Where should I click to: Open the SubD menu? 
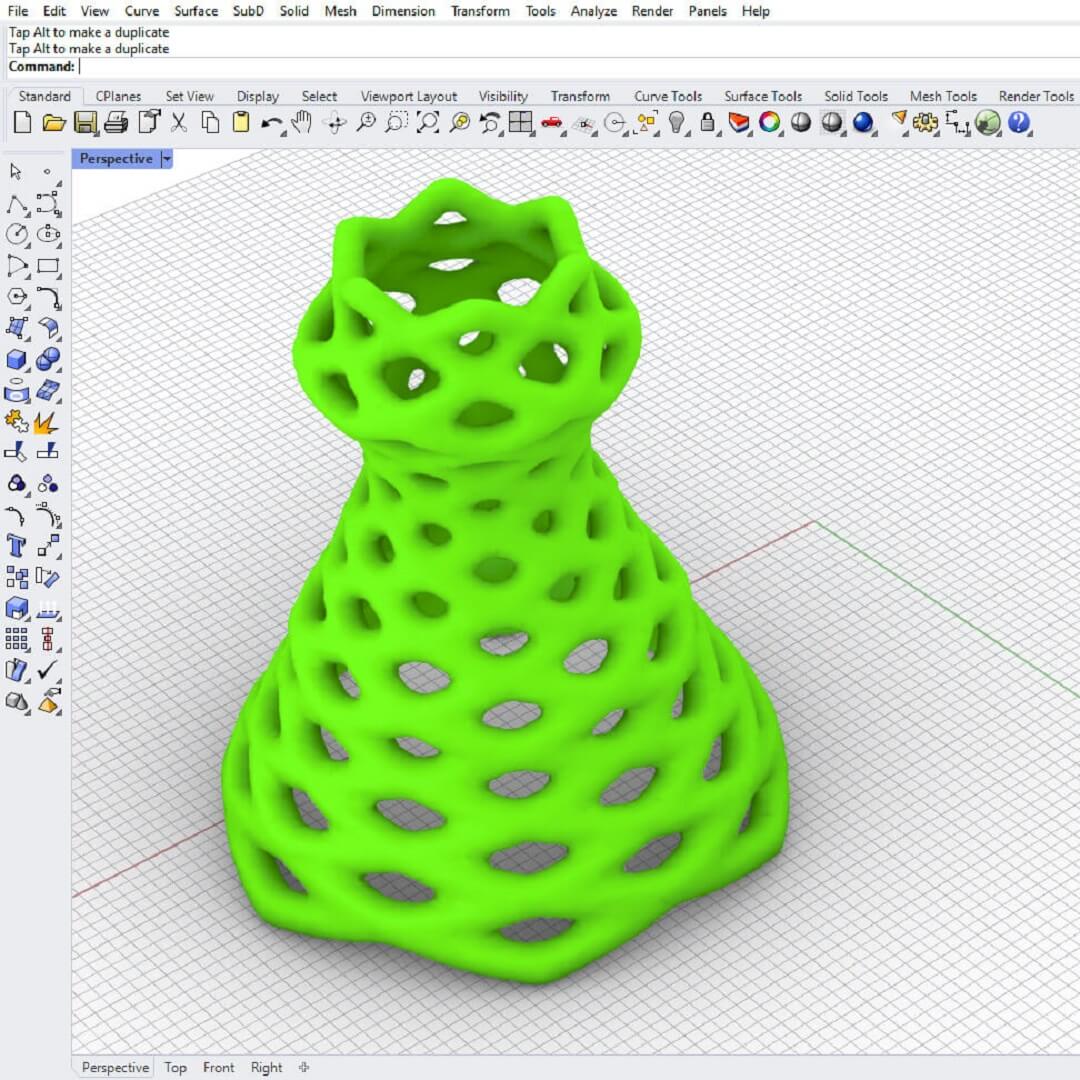248,11
